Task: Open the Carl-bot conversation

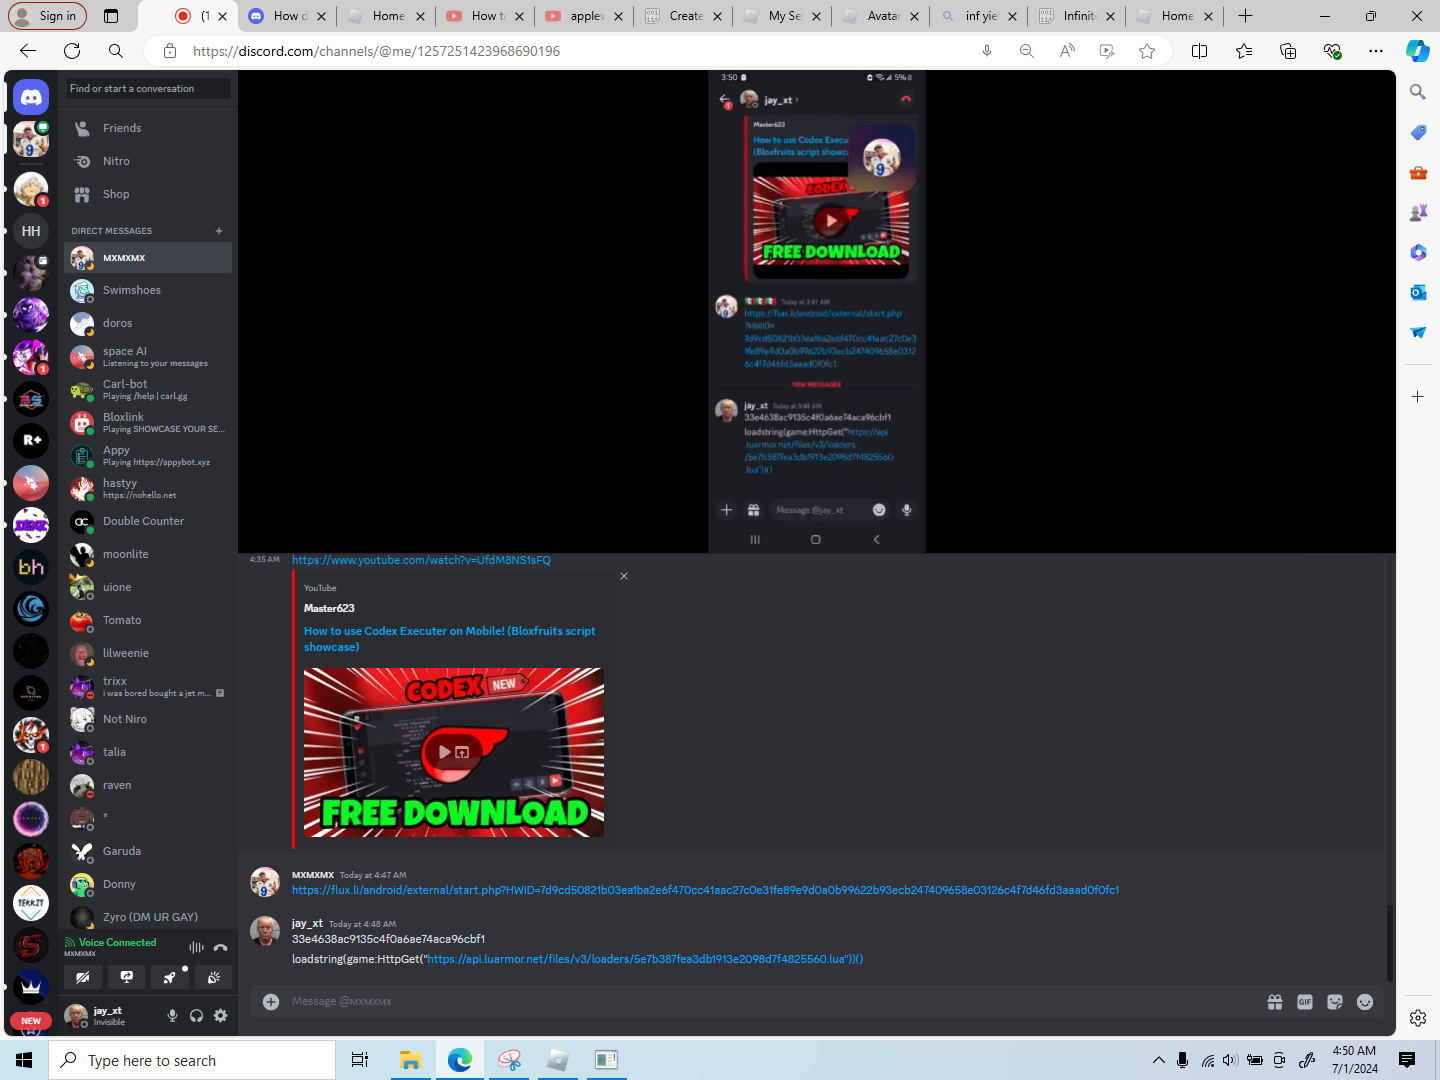Action: [148, 389]
